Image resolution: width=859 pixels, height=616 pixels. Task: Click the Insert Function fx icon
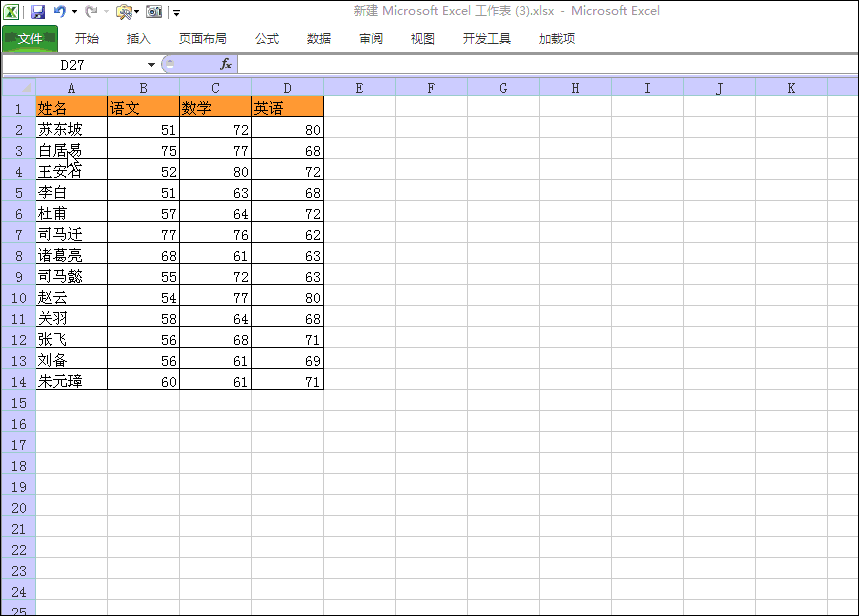tap(226, 63)
